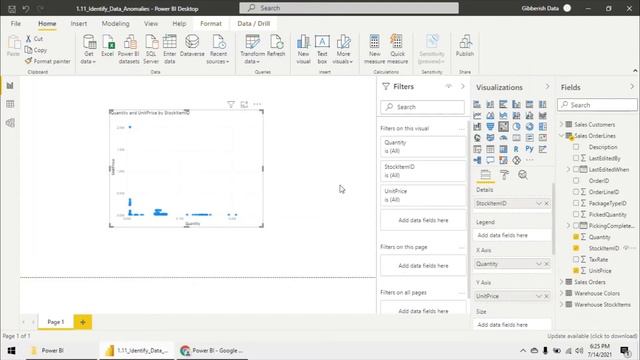
Task: Collapse the Filters pane with chevron
Action: (462, 87)
